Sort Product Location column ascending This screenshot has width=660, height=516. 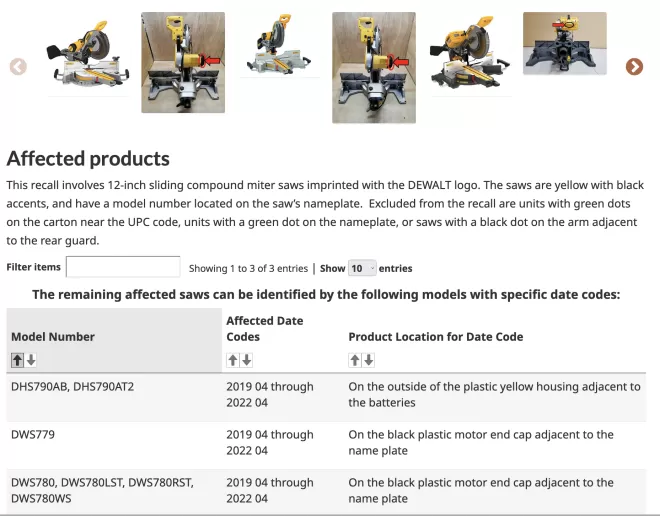click(x=355, y=360)
